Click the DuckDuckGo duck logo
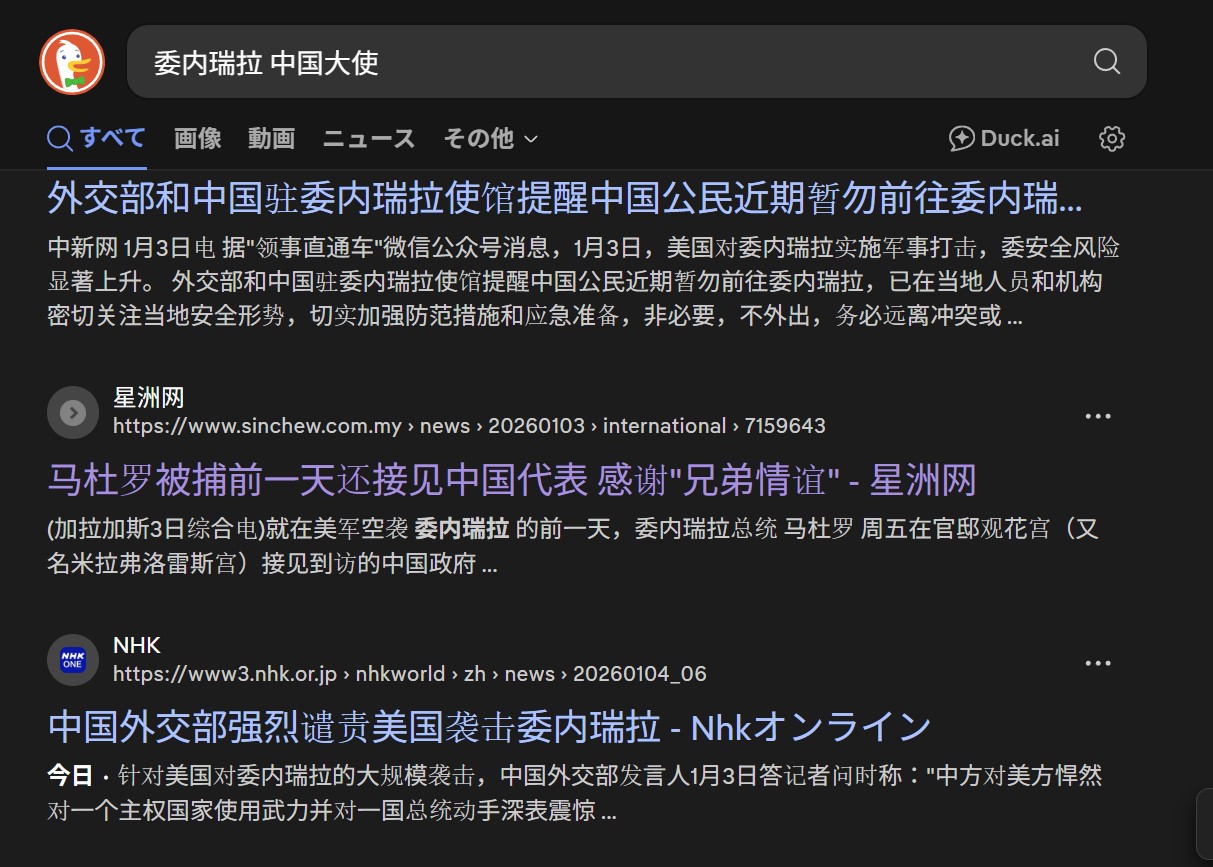The width and height of the screenshot is (1213, 867). 72,62
